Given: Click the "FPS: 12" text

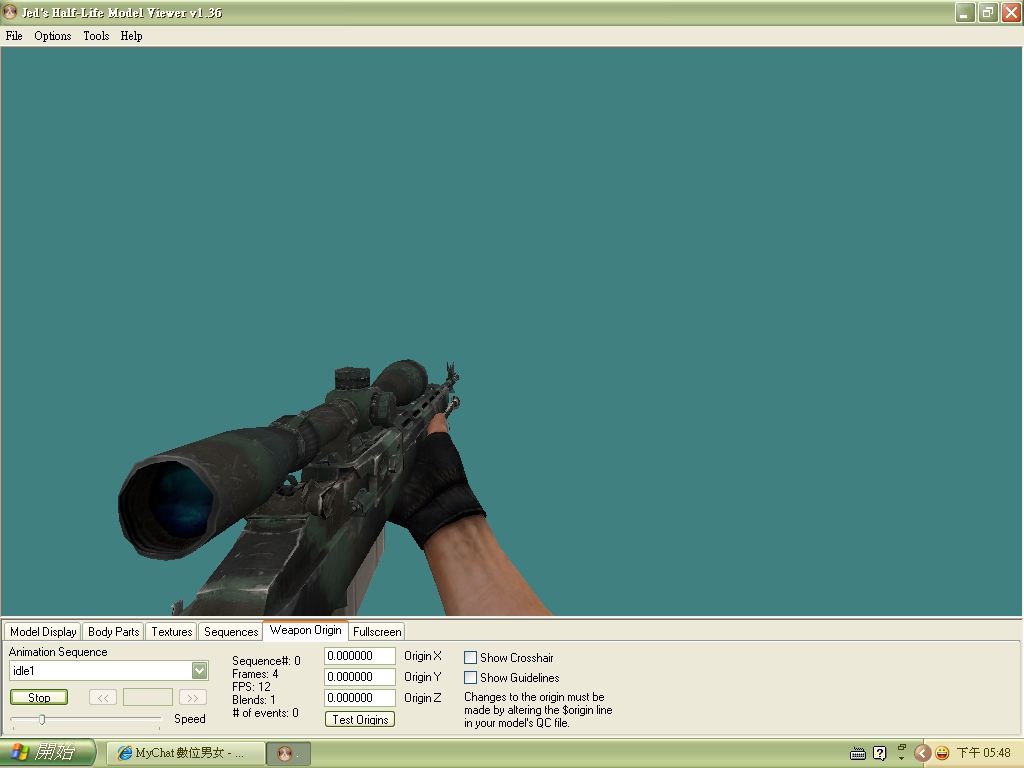Looking at the screenshot, I should pos(251,687).
